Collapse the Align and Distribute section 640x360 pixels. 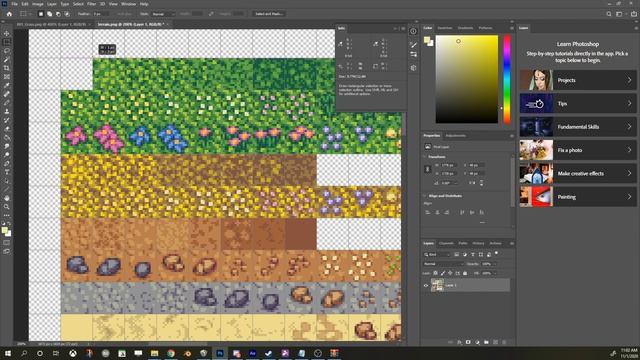424,196
